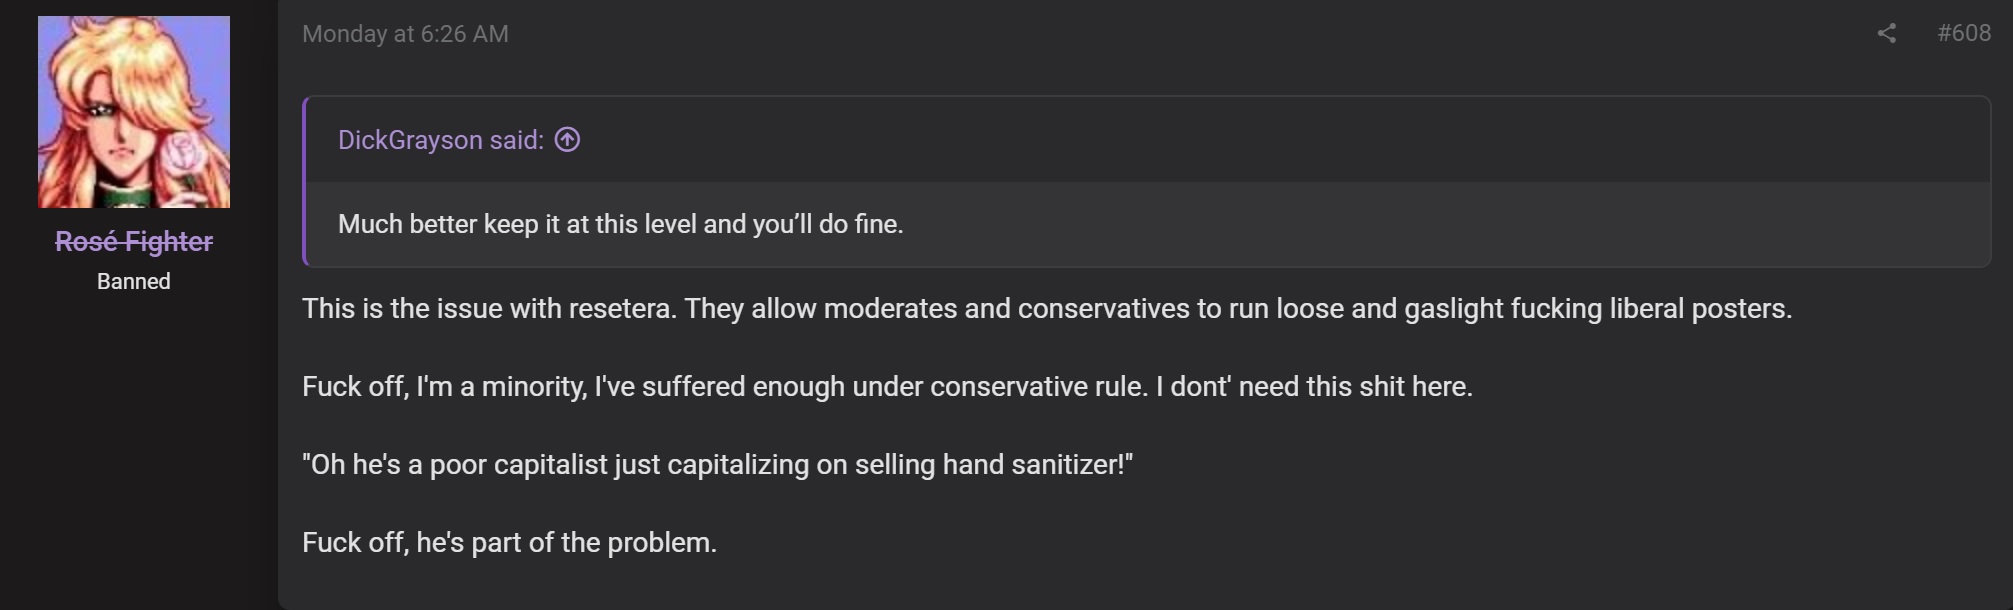Click the quote header bar beside DickGrayson
Screen dimensions: 2013x610
(x=1148, y=140)
